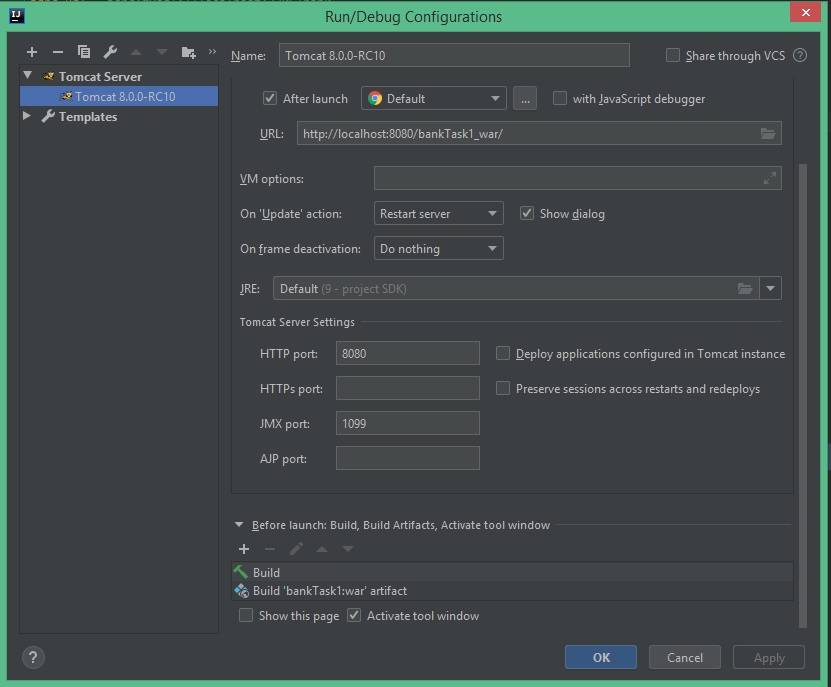
Task: Close the Run/Debug Configurations dialog
Action: click(x=806, y=12)
